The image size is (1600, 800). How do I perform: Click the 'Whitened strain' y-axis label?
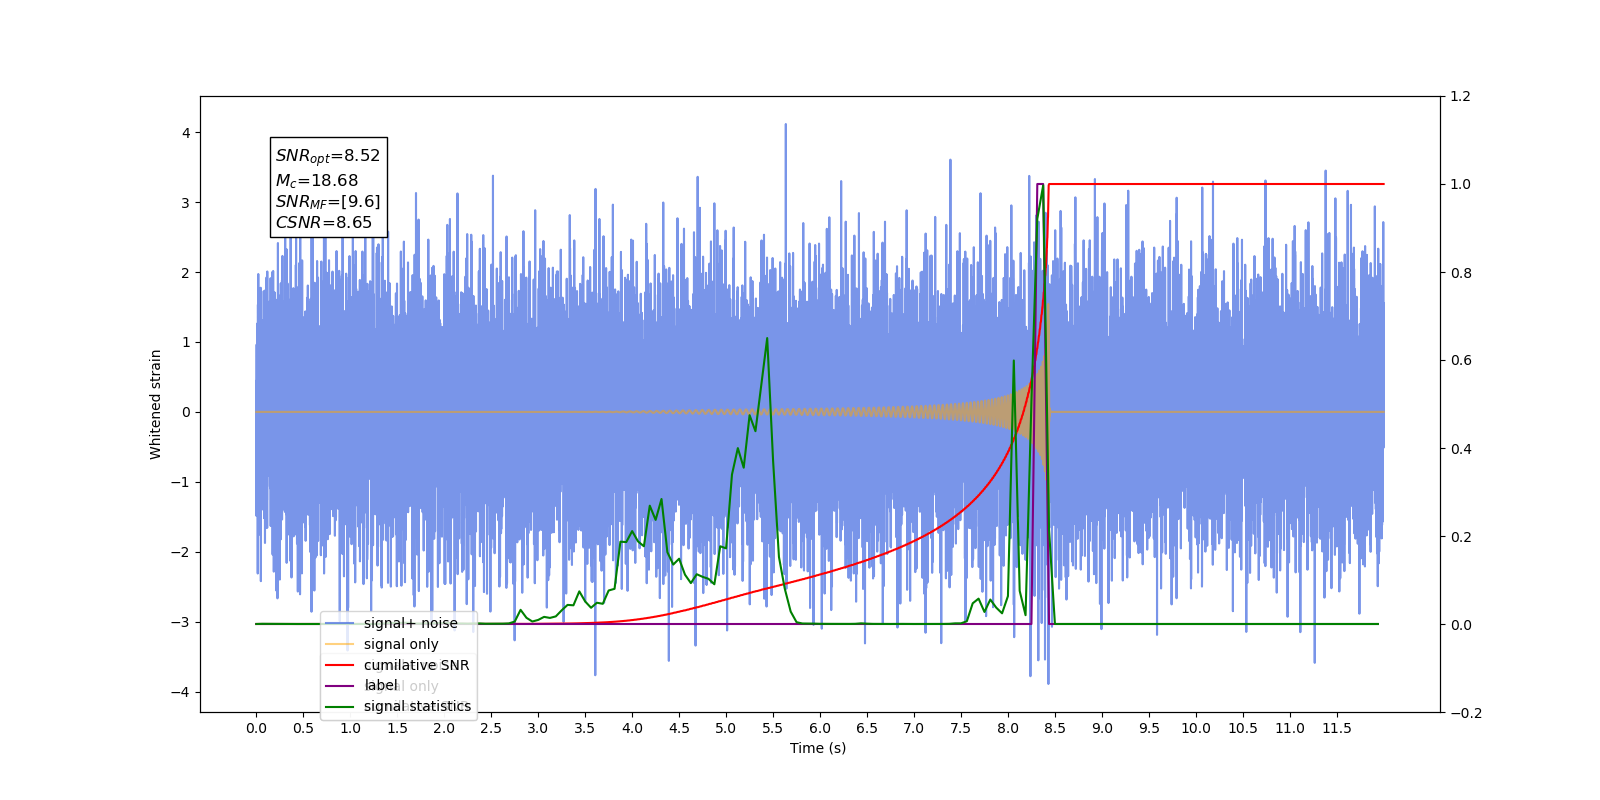tap(156, 404)
